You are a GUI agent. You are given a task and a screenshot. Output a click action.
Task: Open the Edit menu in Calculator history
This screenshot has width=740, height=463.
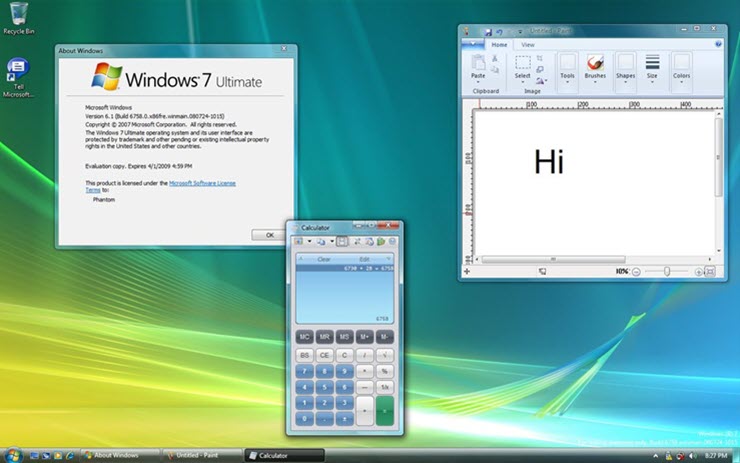coord(364,259)
